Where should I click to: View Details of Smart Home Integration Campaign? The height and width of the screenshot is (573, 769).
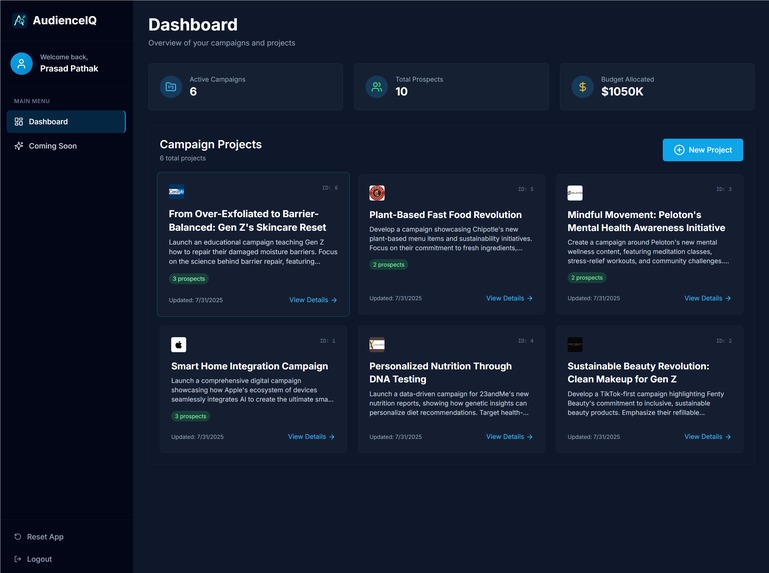pos(311,437)
